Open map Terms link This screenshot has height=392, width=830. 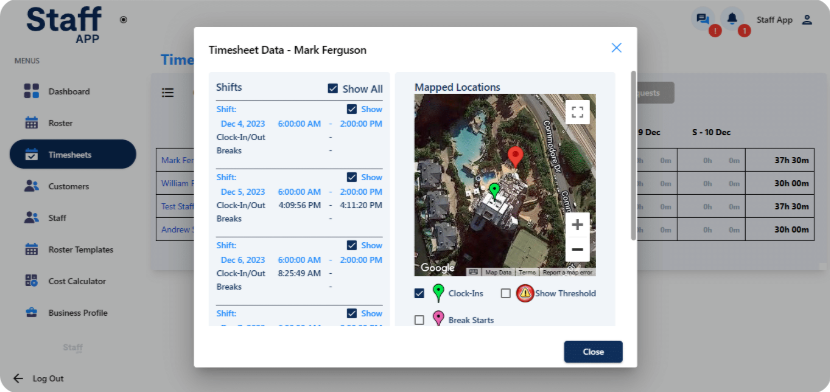[x=527, y=272]
